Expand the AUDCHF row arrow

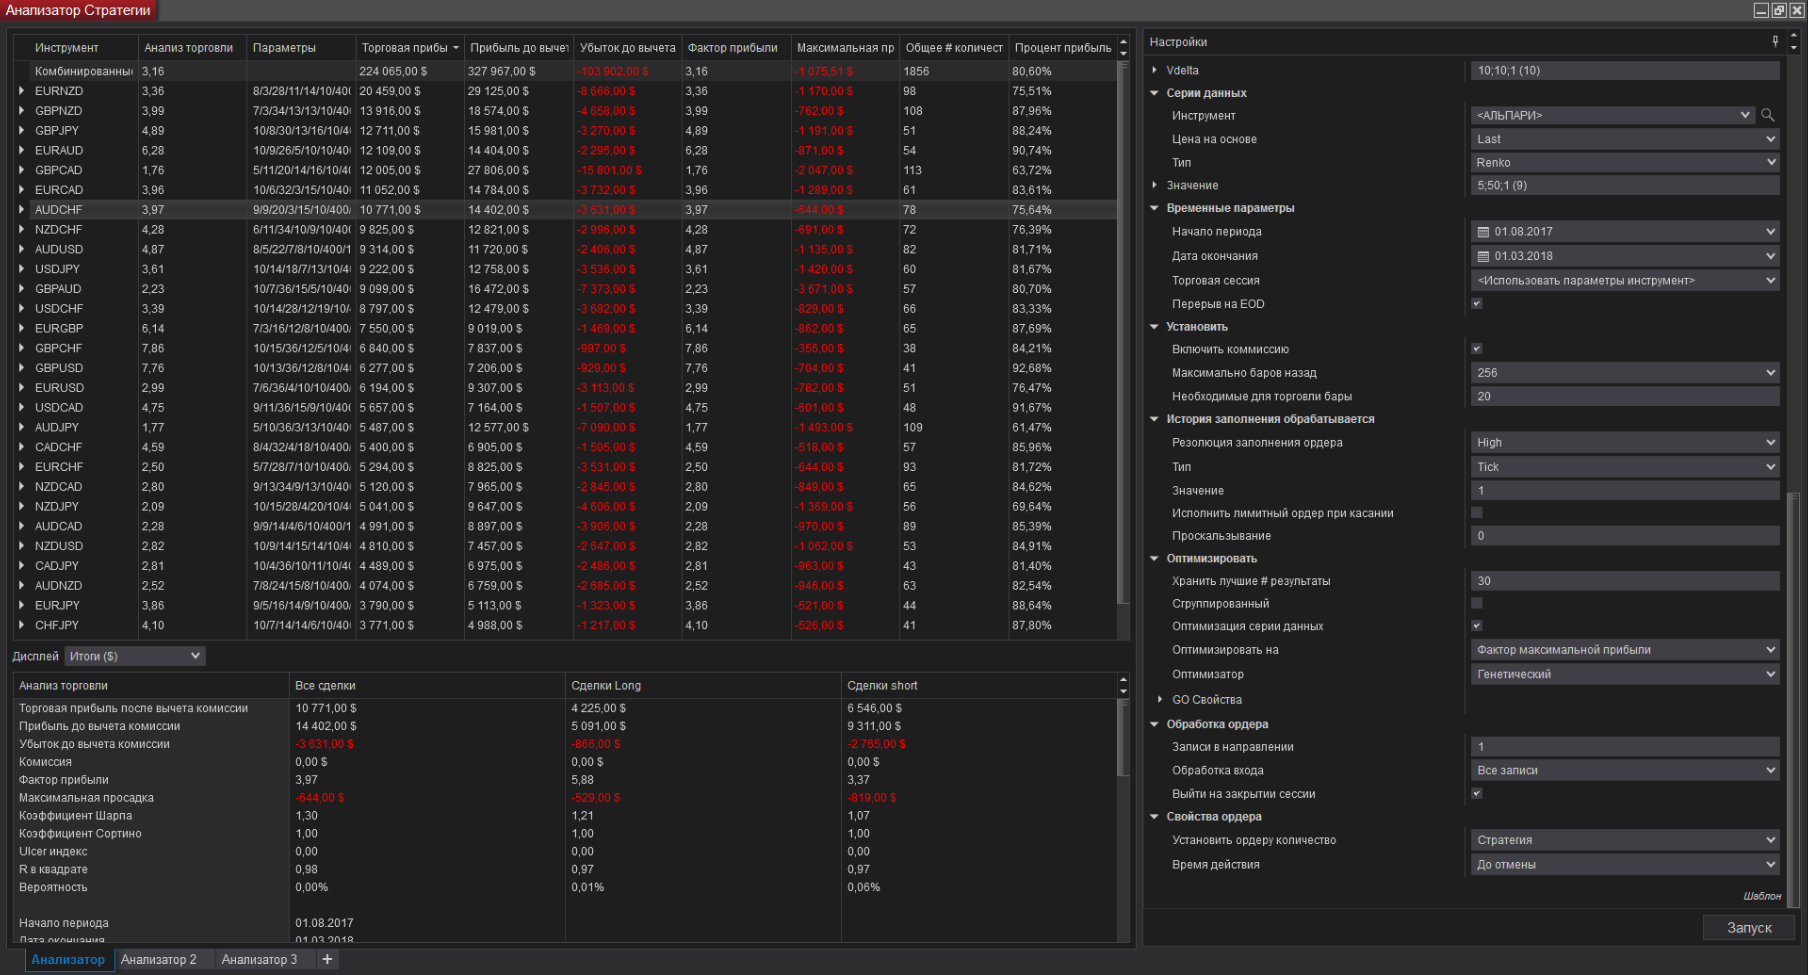point(22,210)
